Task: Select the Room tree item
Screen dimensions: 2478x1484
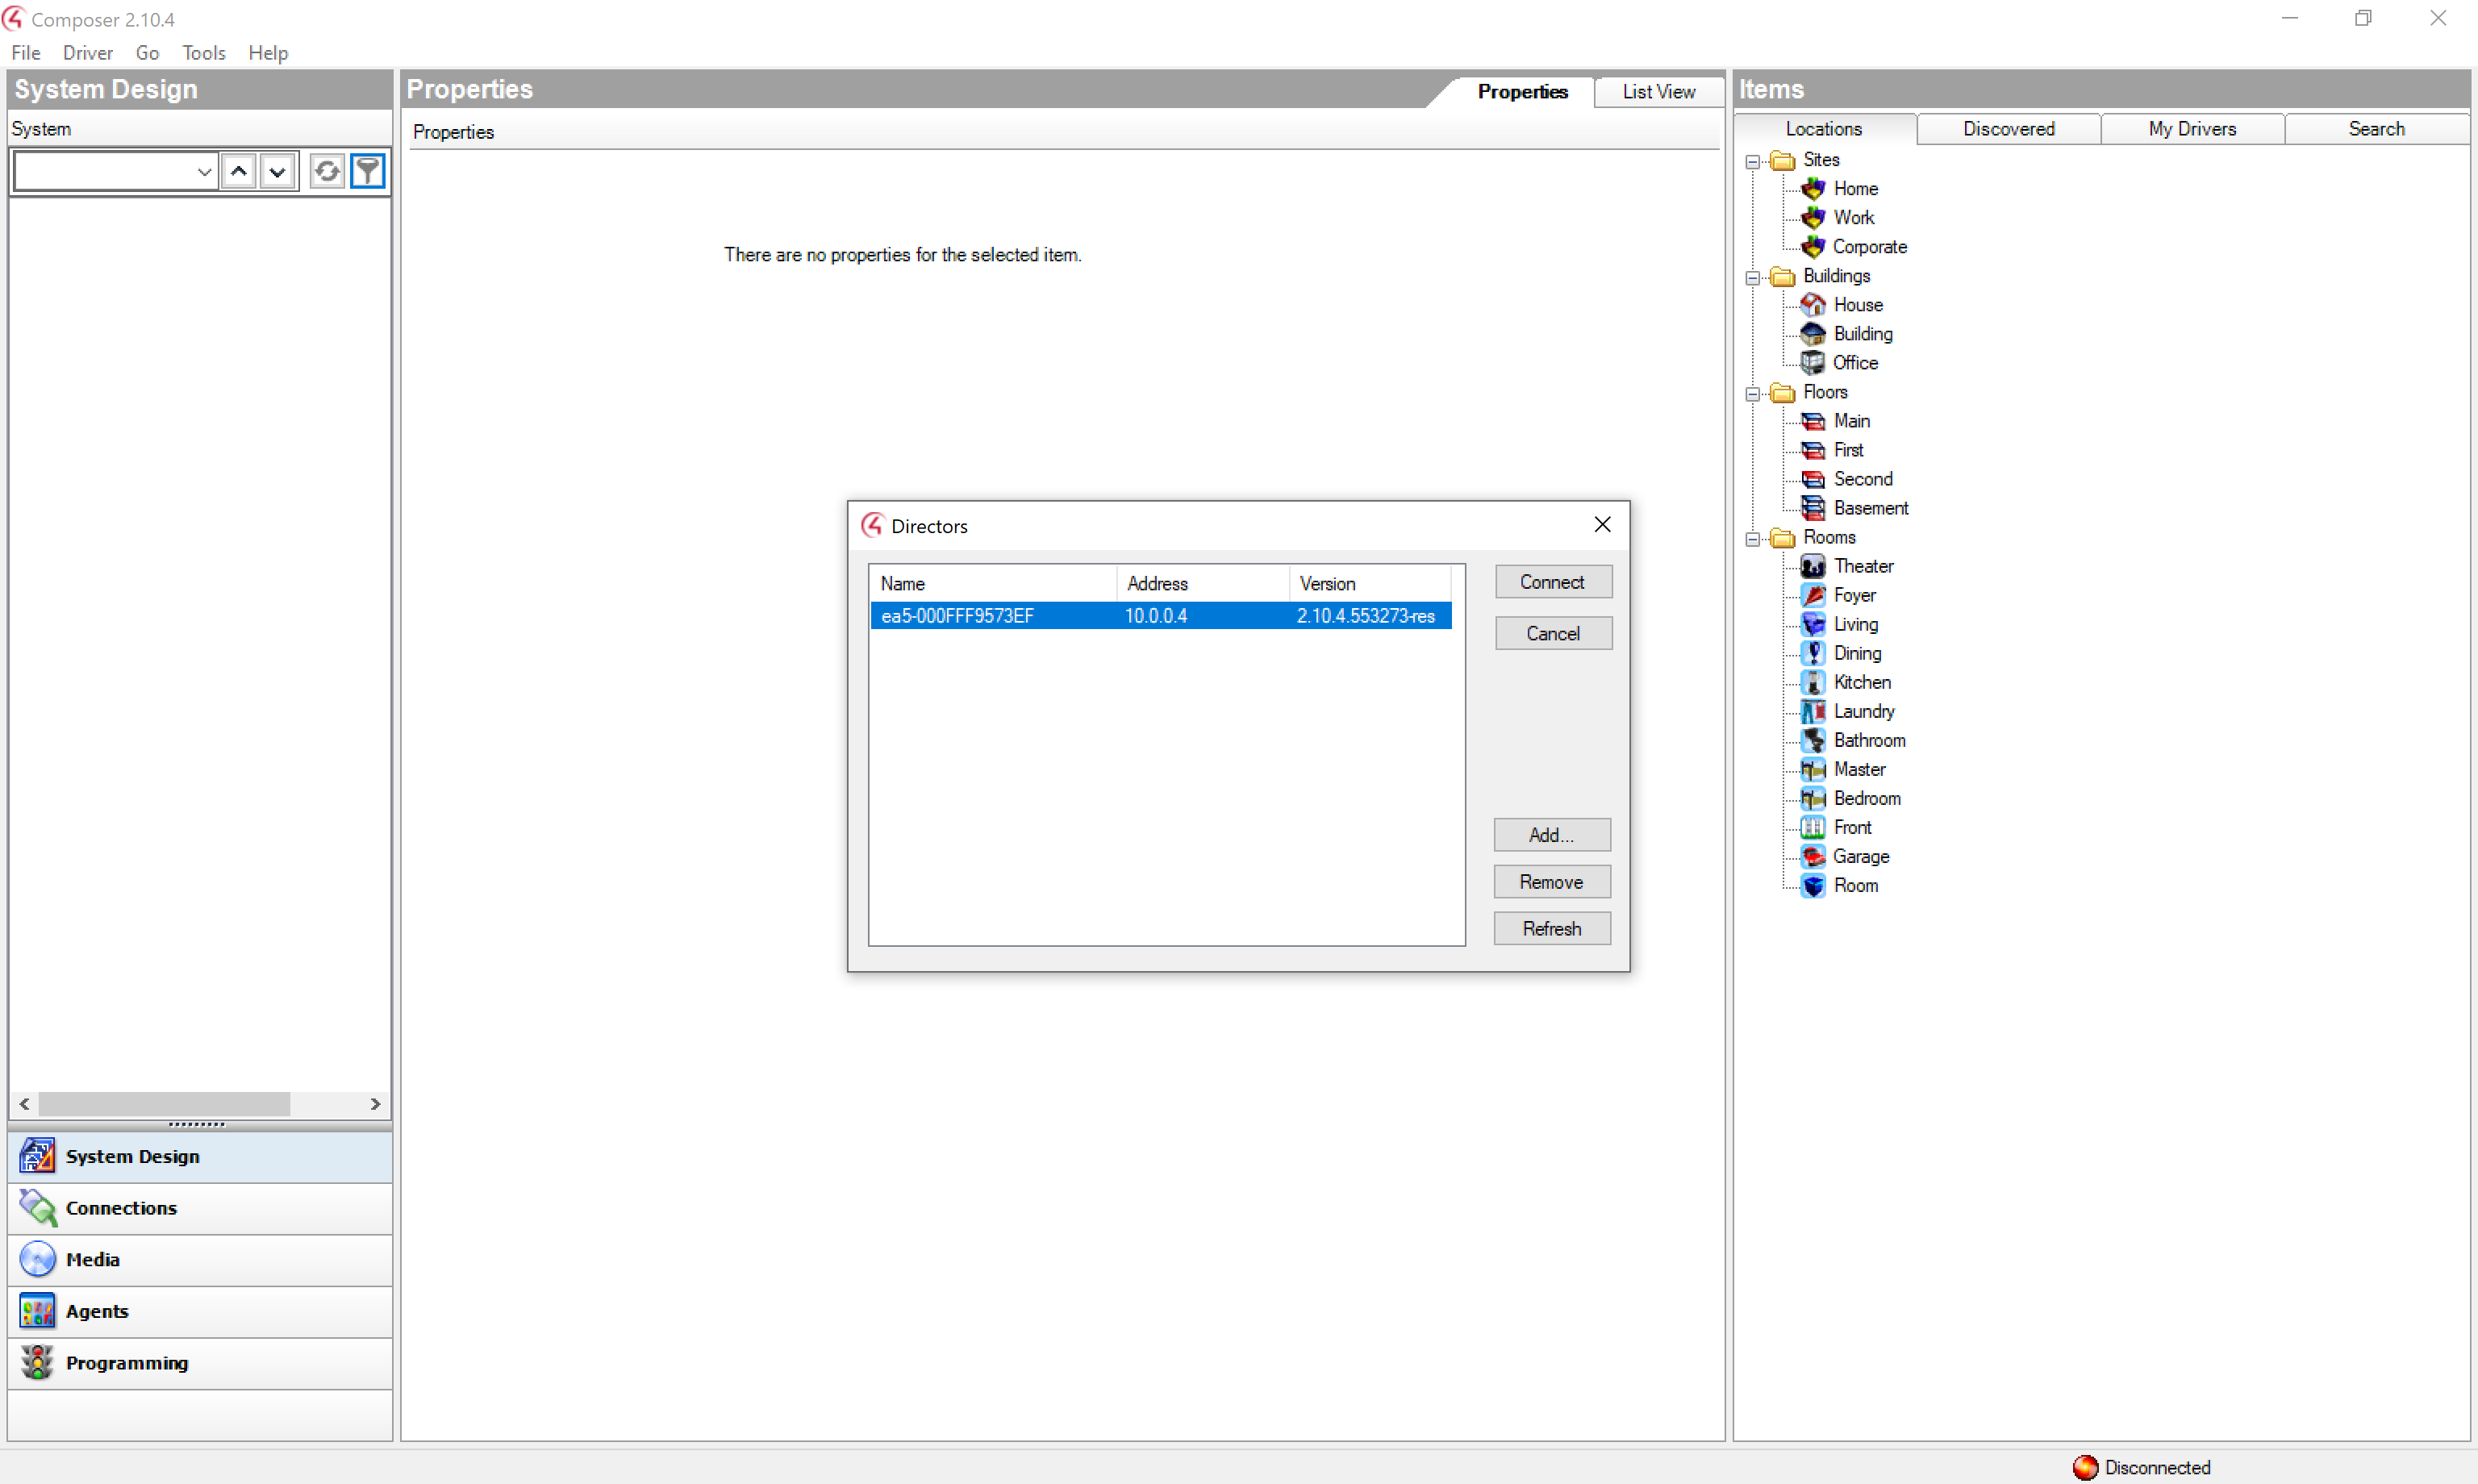Action: [x=1855, y=885]
